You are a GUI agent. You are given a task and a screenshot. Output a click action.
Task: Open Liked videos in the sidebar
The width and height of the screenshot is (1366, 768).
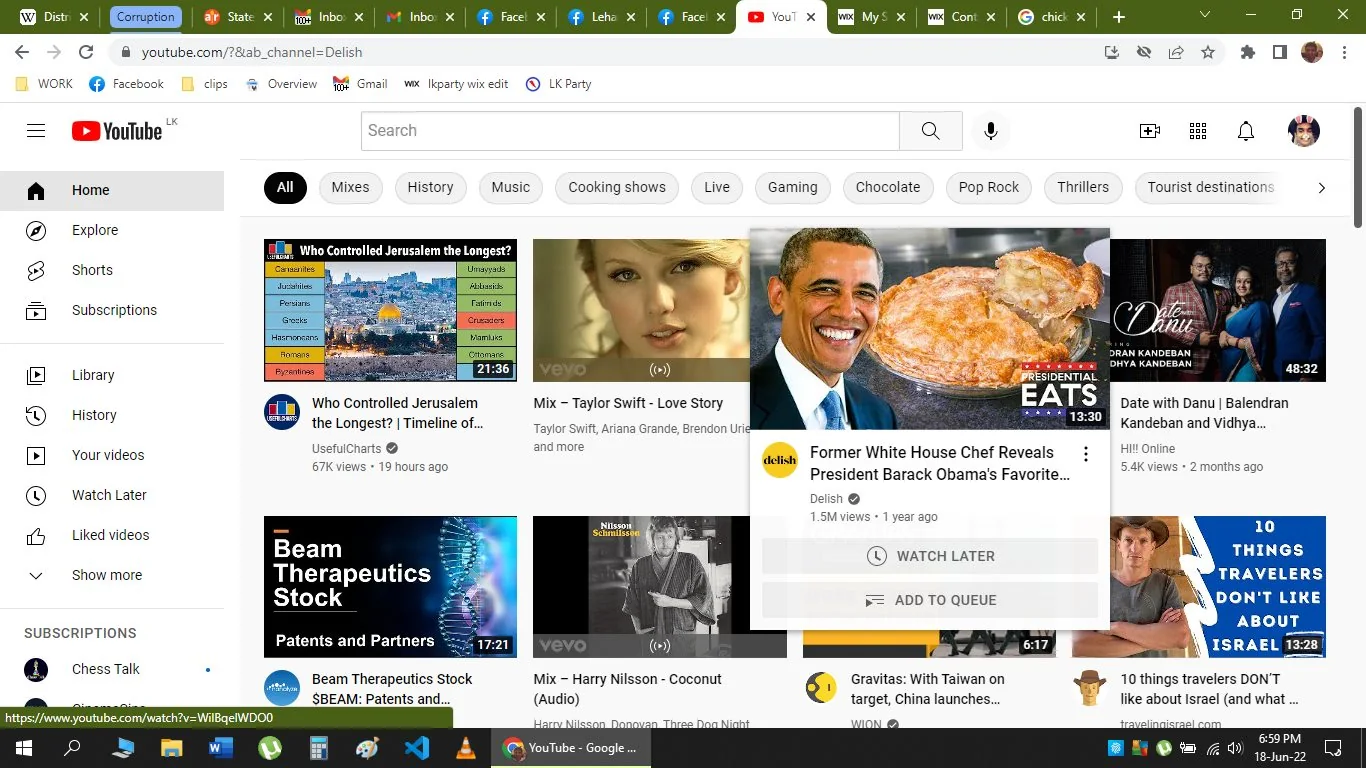(112, 535)
